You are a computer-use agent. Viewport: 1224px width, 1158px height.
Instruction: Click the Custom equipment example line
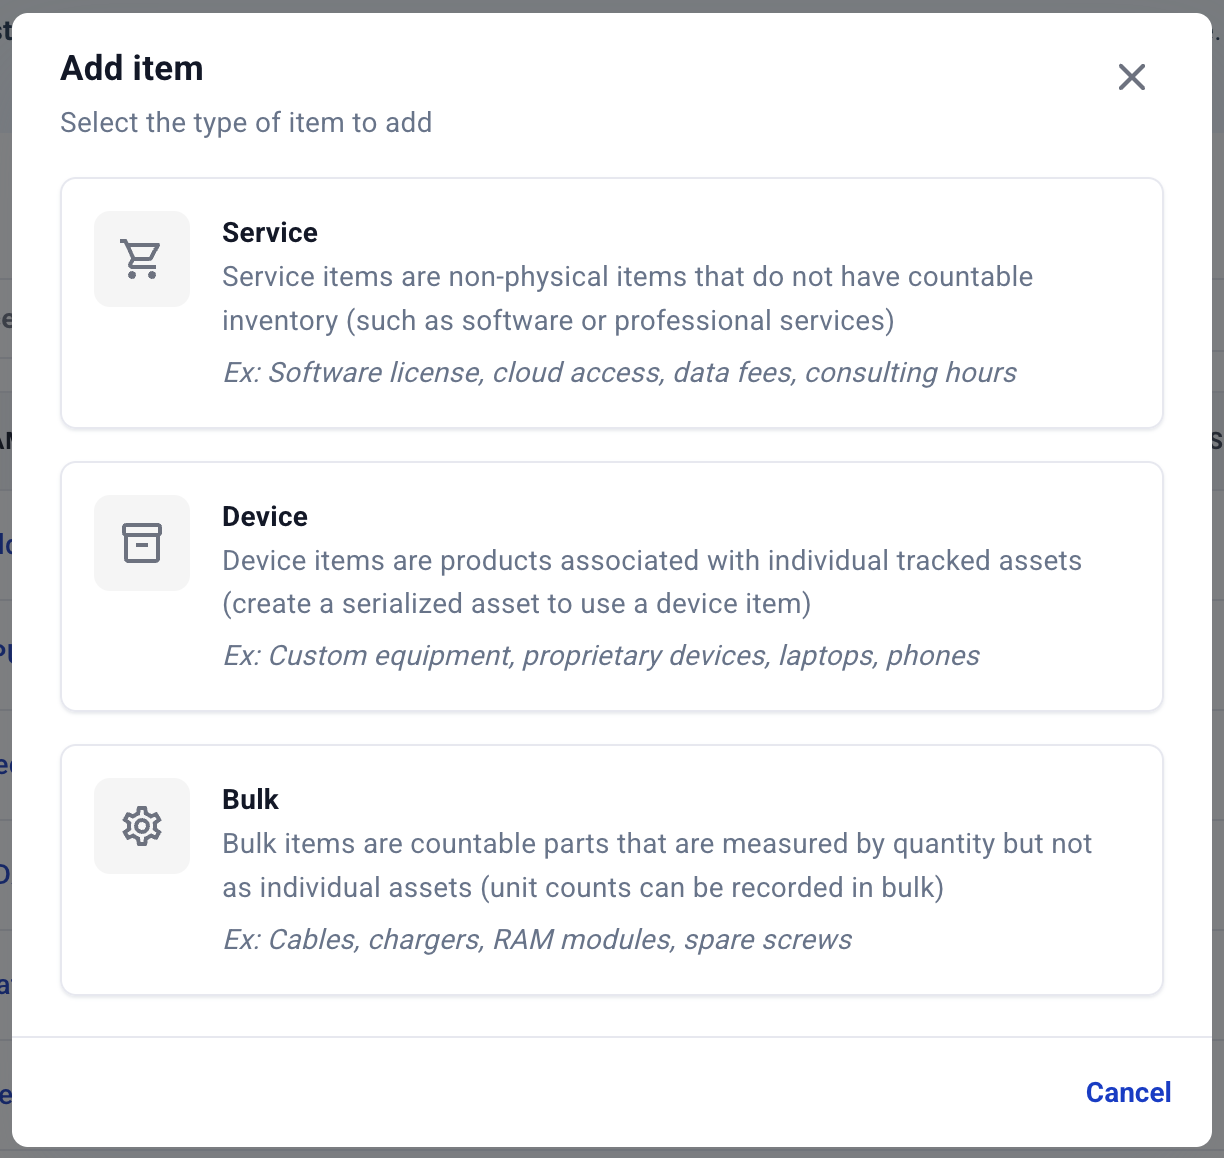(600, 656)
